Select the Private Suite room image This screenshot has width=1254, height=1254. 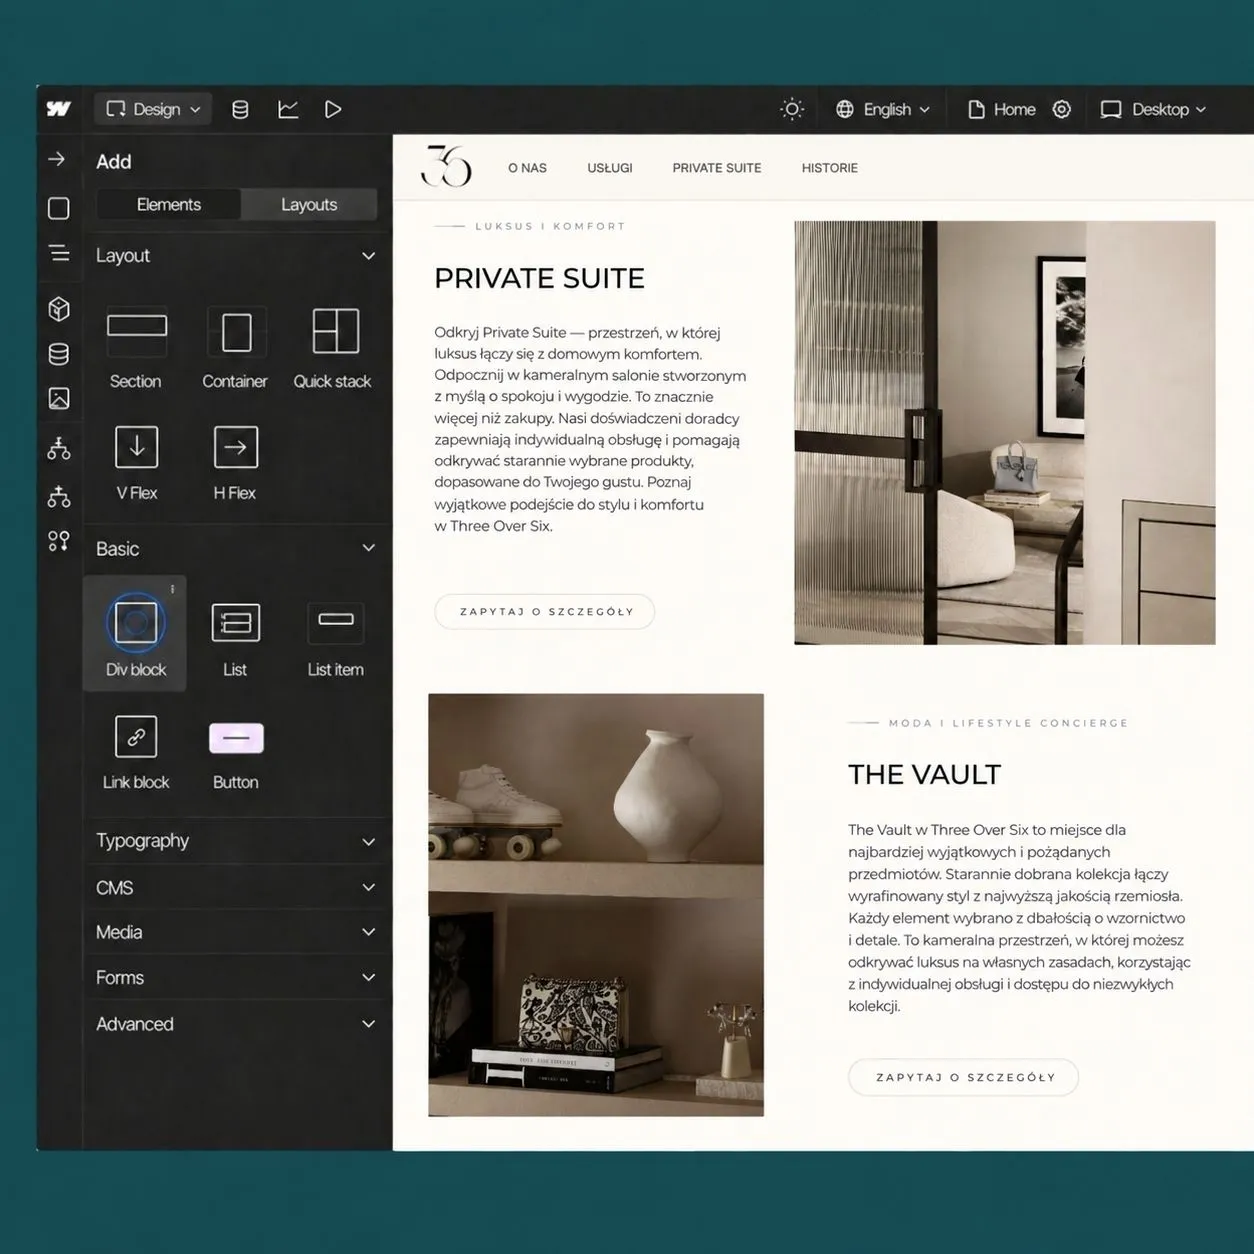pos(1005,433)
